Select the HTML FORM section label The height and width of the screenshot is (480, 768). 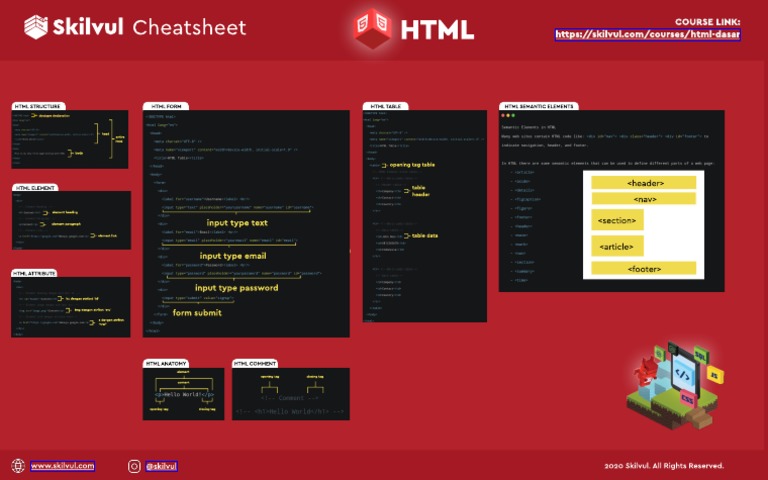click(x=166, y=106)
